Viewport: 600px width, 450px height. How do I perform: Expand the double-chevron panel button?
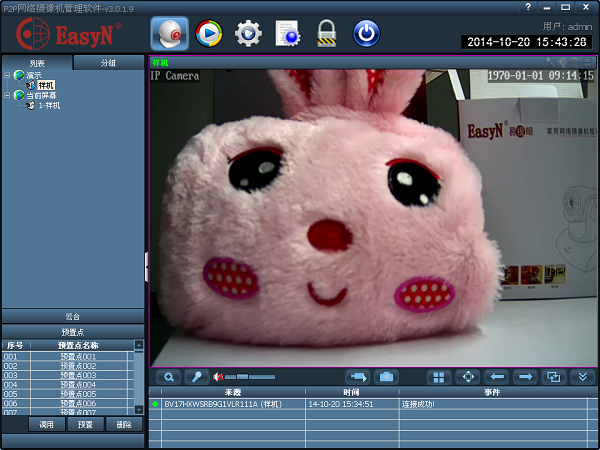pos(584,377)
